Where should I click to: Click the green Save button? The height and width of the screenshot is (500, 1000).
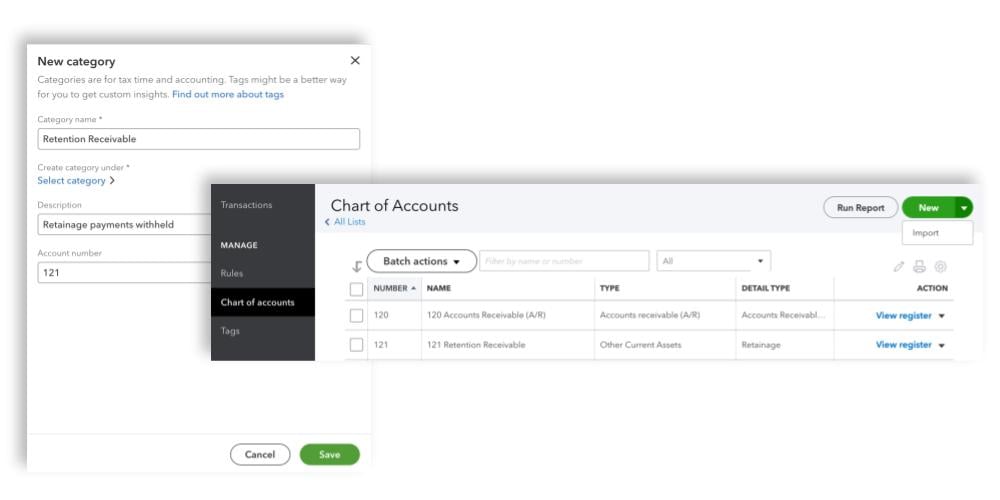[329, 455]
